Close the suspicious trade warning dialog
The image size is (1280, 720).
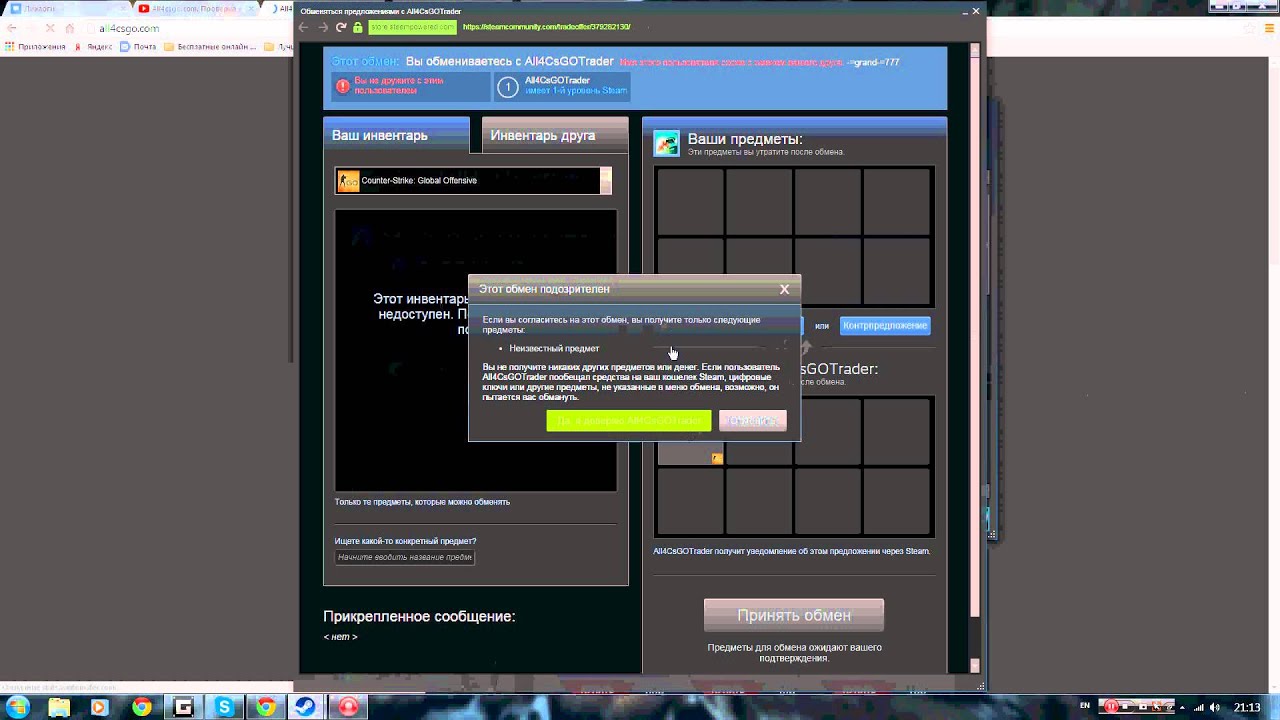784,289
